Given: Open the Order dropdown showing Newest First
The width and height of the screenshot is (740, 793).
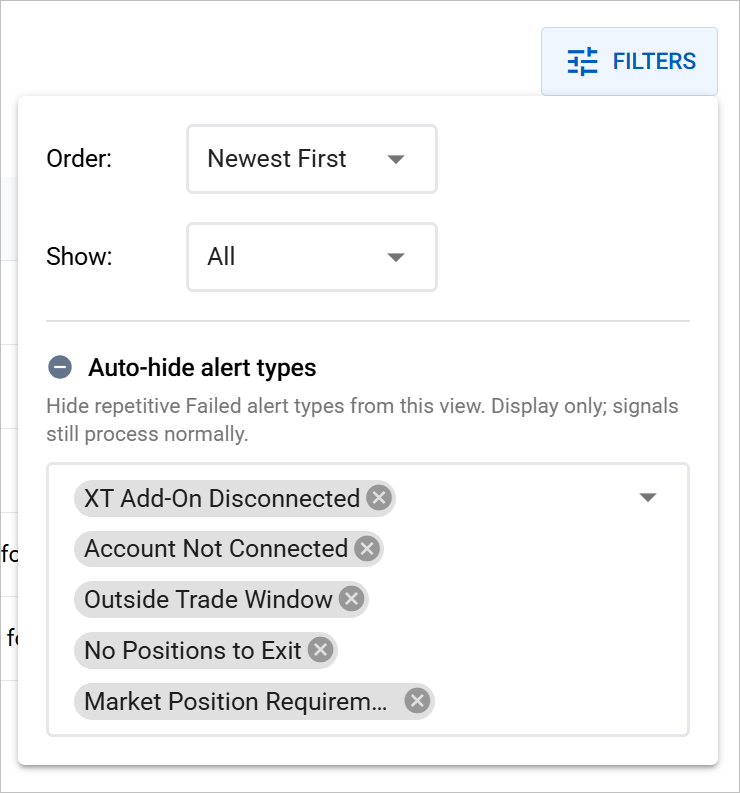Looking at the screenshot, I should pos(312,159).
